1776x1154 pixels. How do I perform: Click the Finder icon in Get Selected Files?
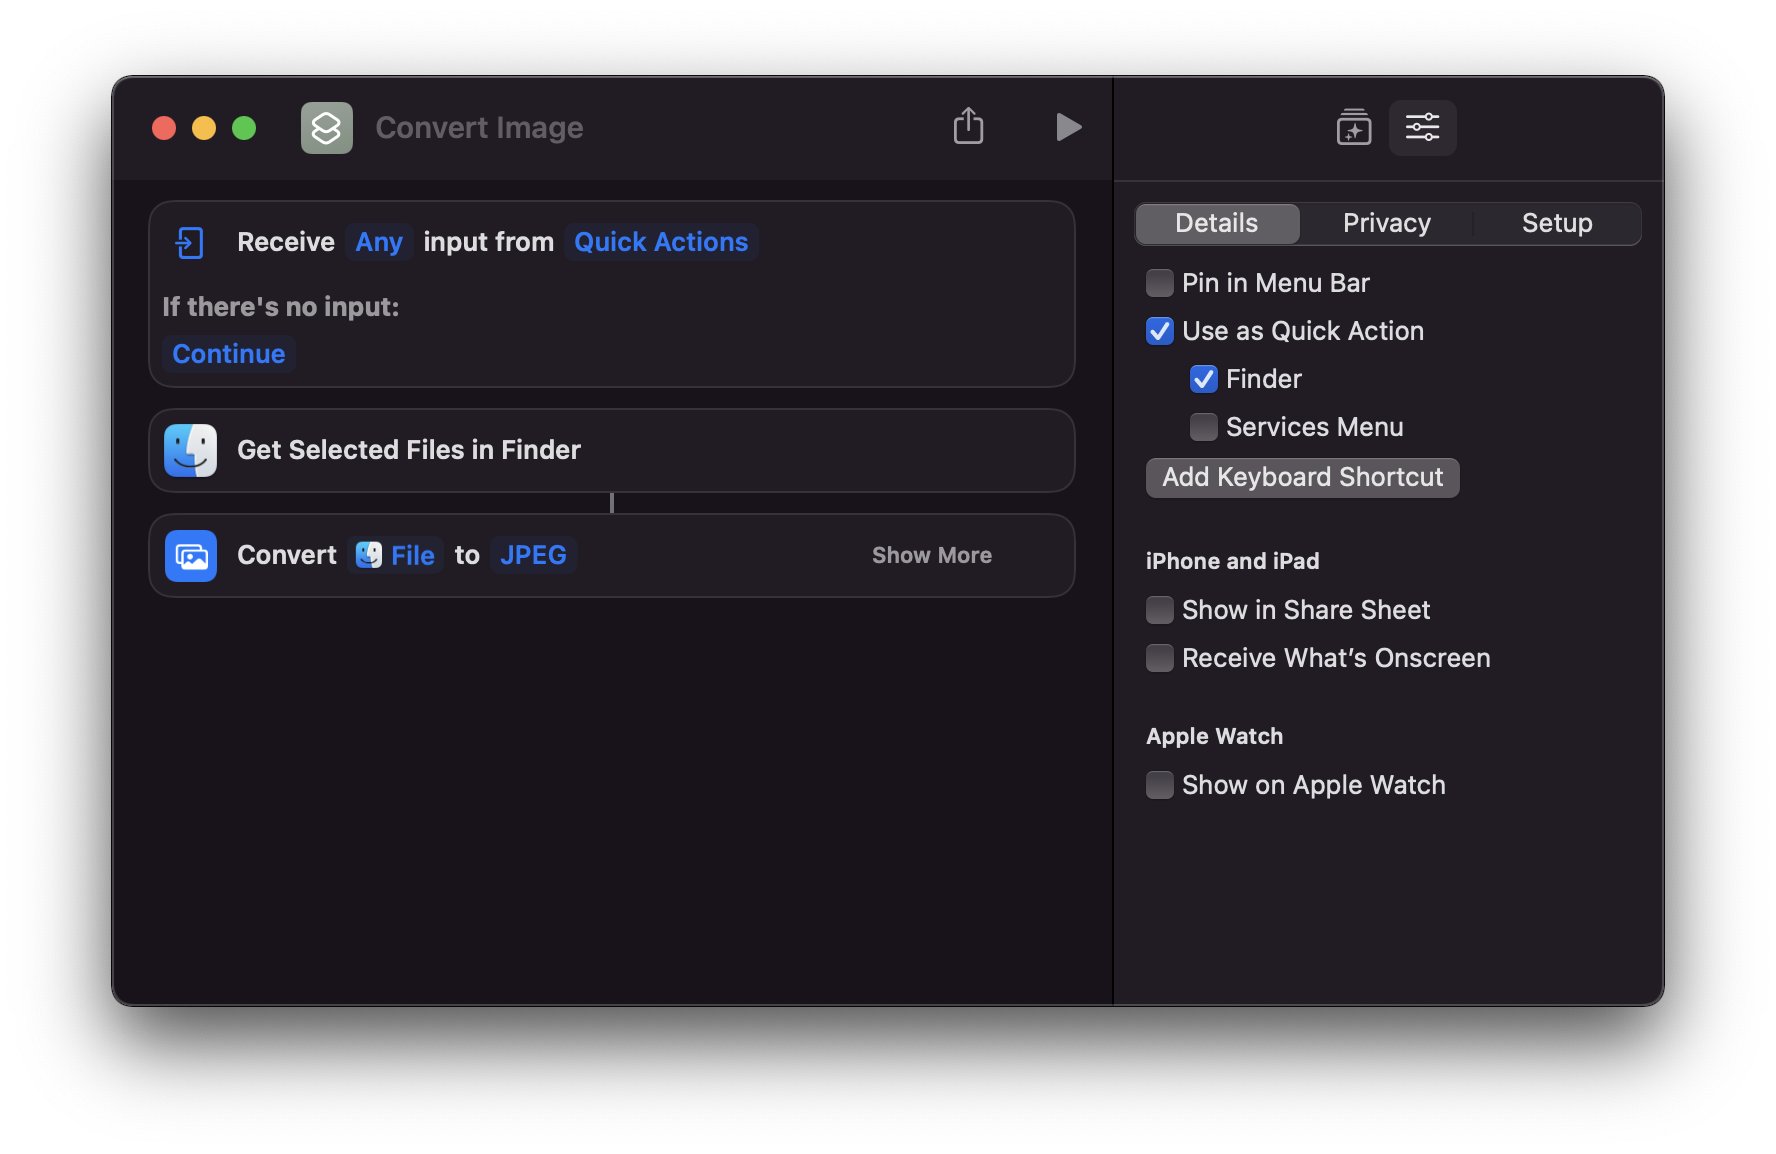[x=191, y=450]
